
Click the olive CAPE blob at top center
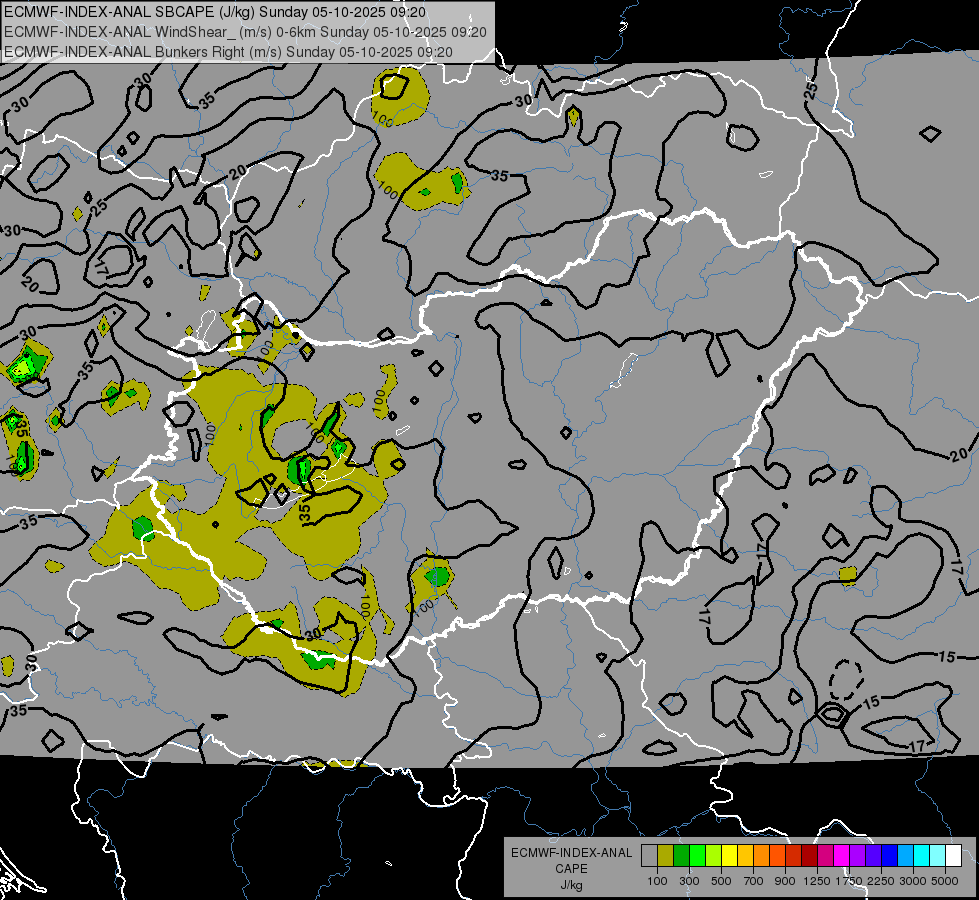pyautogui.click(x=399, y=95)
